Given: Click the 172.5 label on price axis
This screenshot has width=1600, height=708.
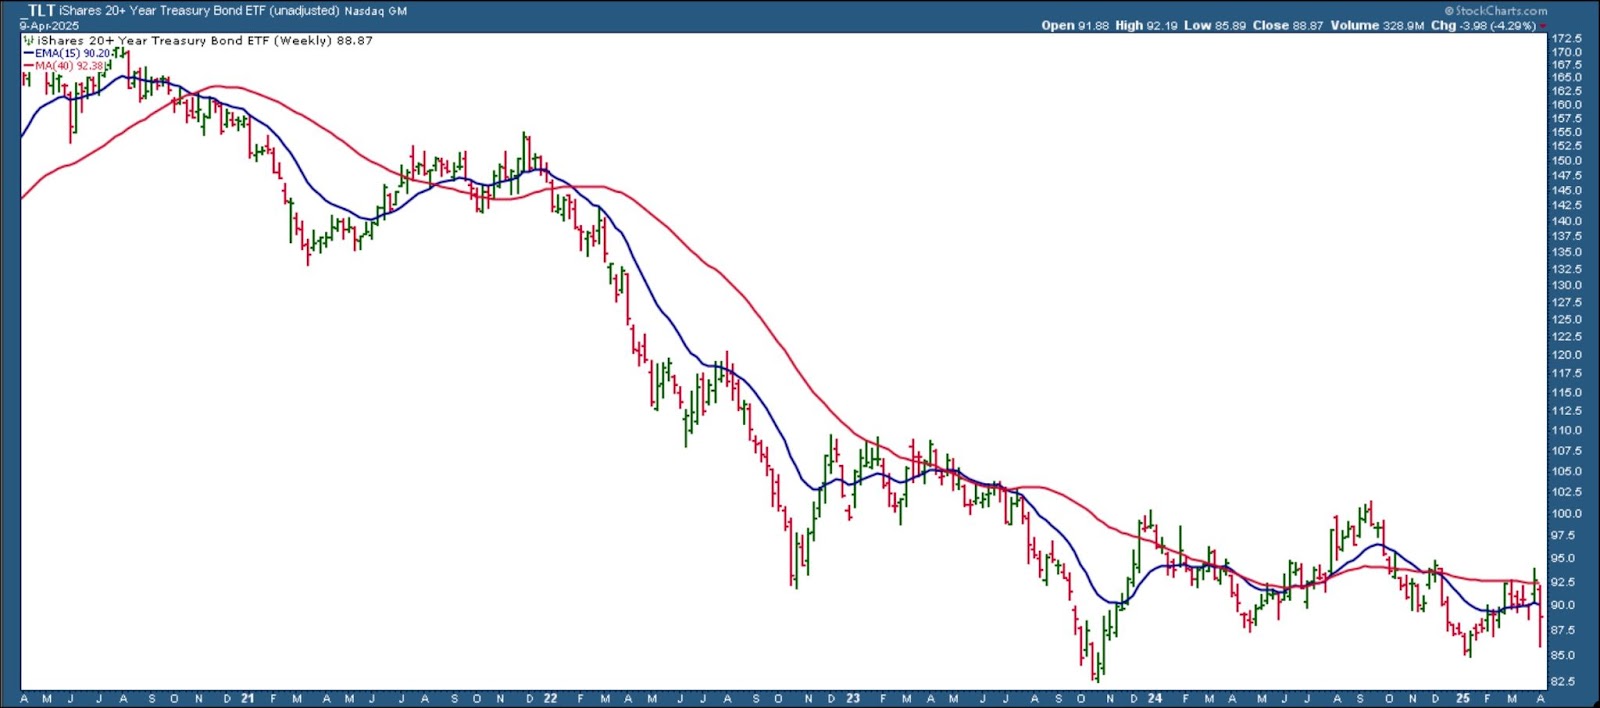Looking at the screenshot, I should tap(1566, 38).
